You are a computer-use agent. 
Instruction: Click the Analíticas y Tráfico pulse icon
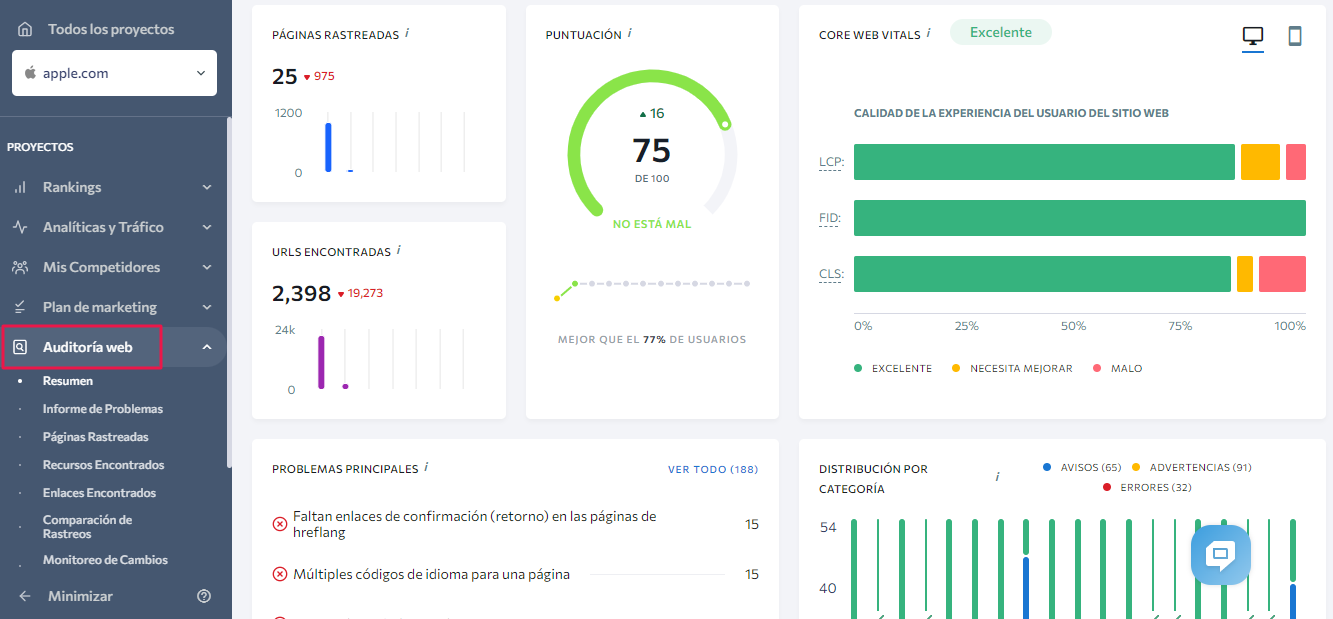tap(20, 227)
